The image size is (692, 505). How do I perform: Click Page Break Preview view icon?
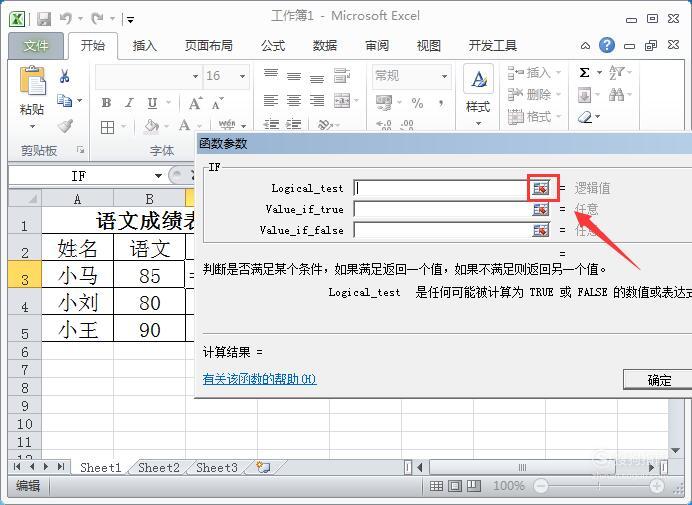pos(474,486)
